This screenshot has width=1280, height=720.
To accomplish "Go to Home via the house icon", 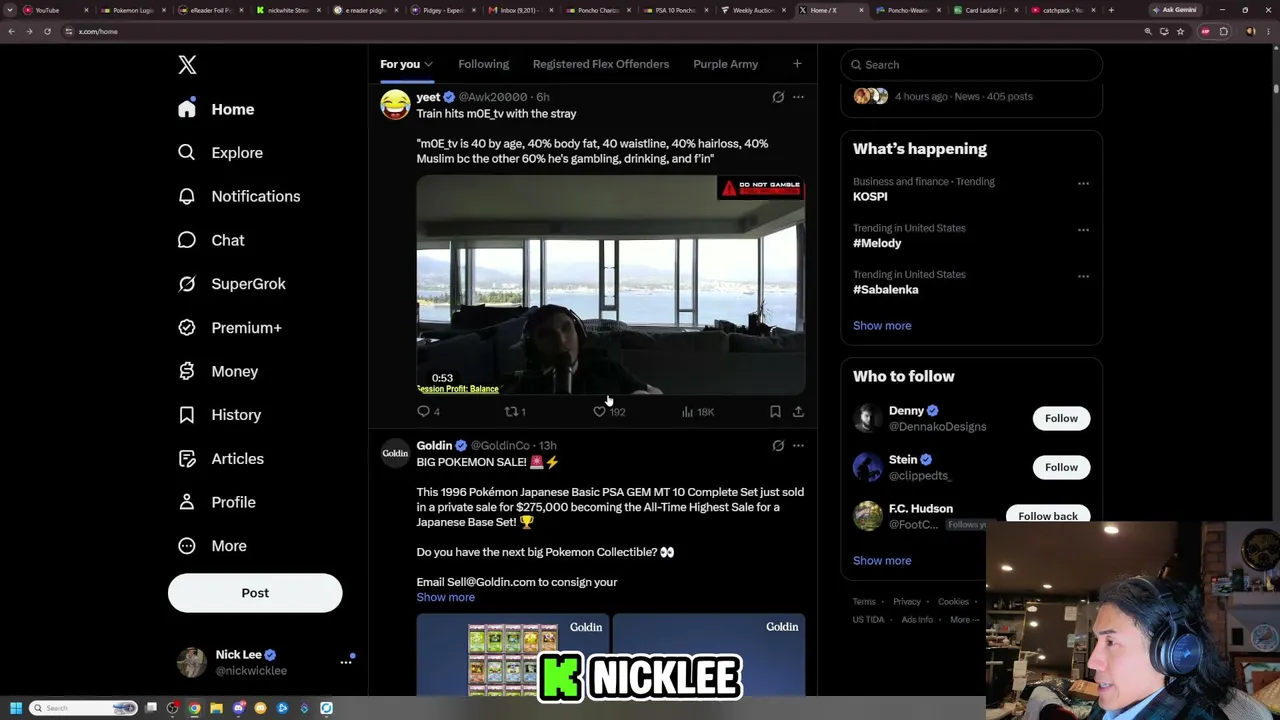I will (187, 109).
